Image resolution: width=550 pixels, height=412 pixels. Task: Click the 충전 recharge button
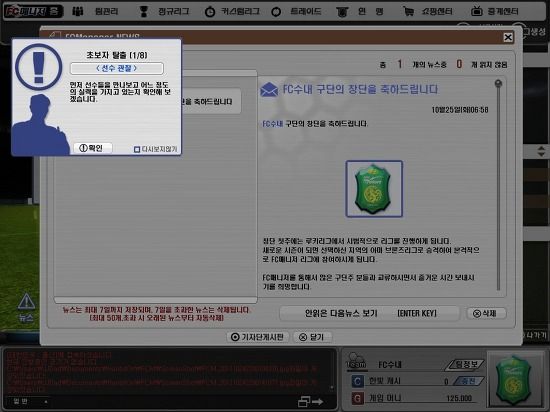[x=469, y=381]
